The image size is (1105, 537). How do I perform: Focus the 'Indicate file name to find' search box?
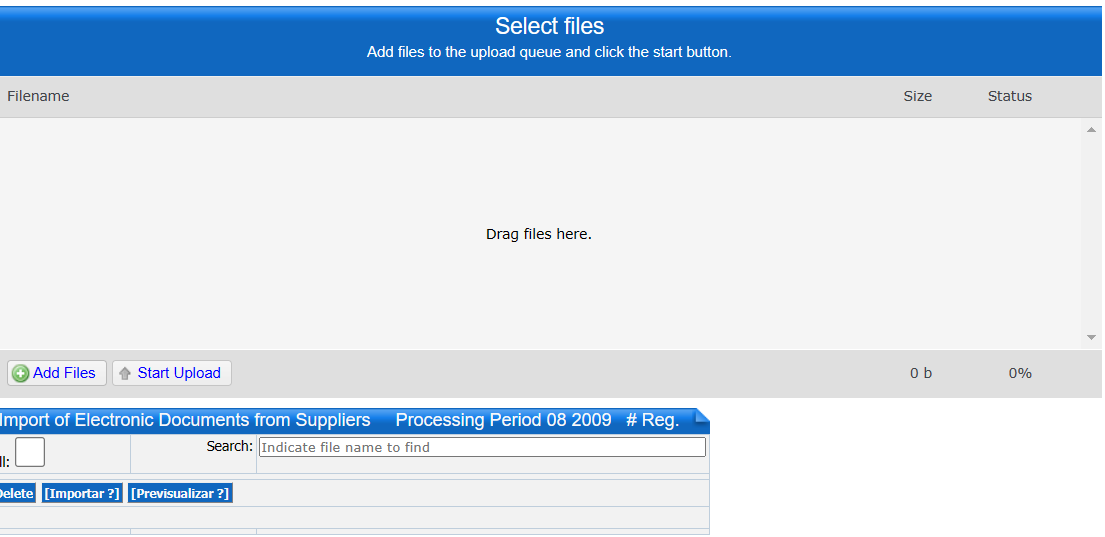482,447
